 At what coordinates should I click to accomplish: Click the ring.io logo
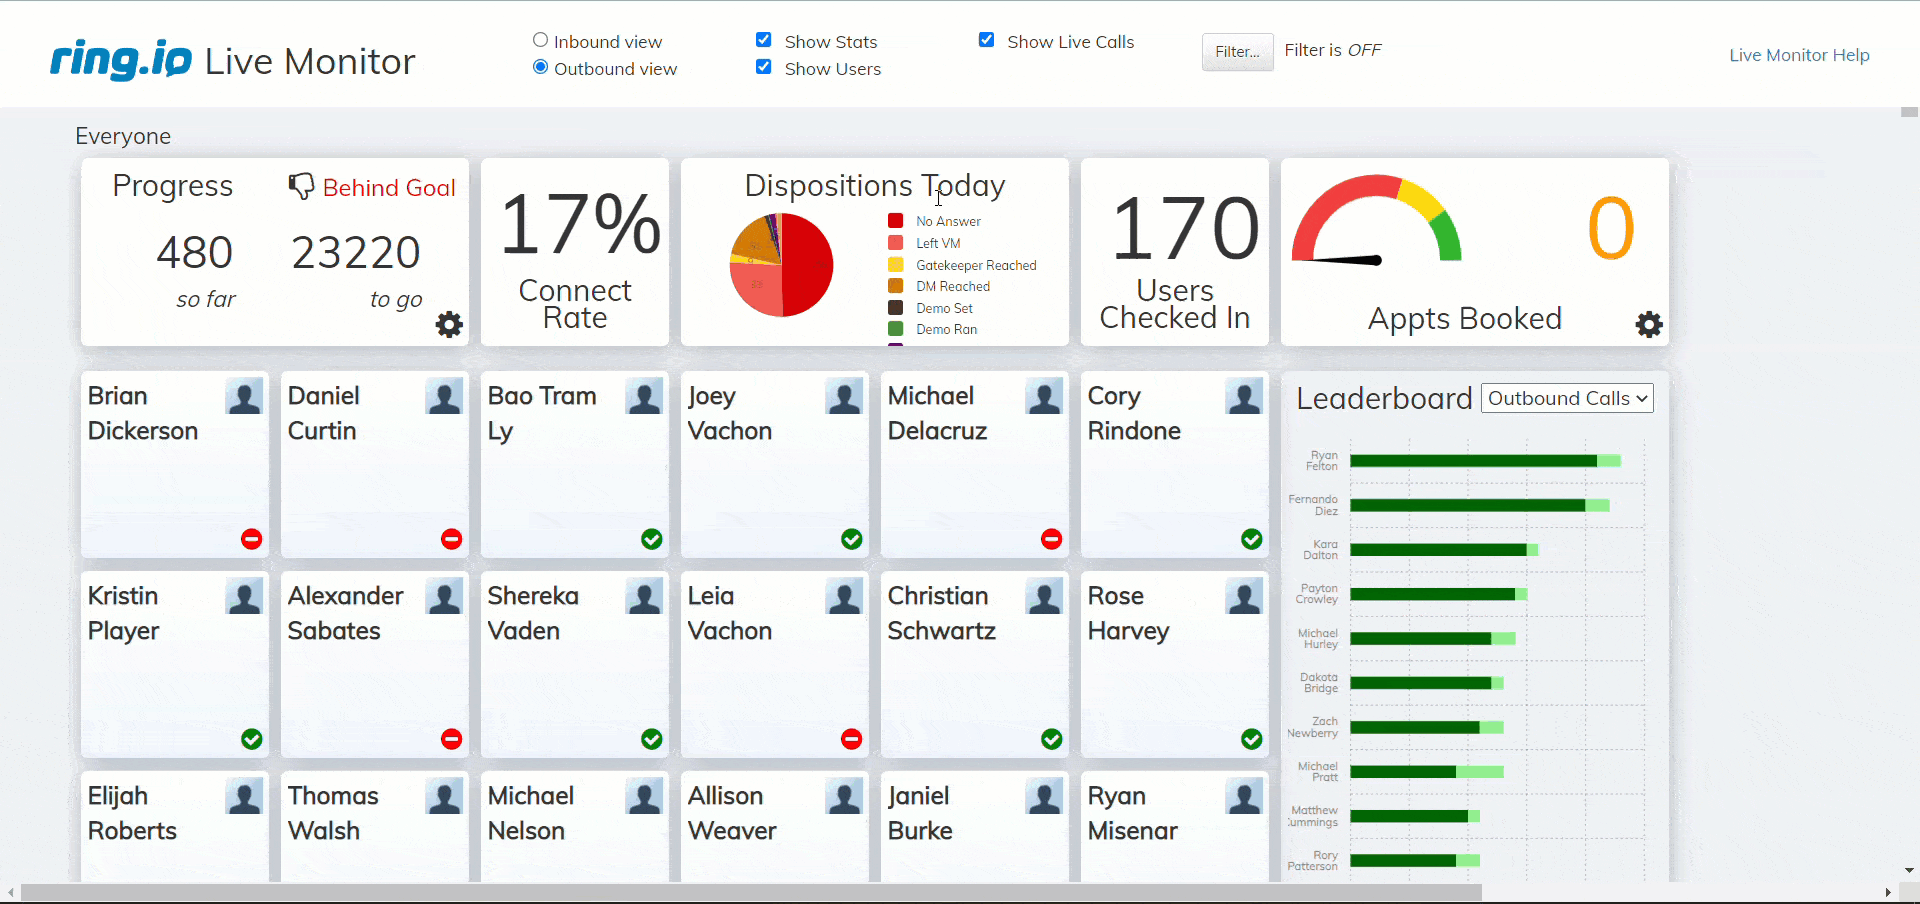120,60
